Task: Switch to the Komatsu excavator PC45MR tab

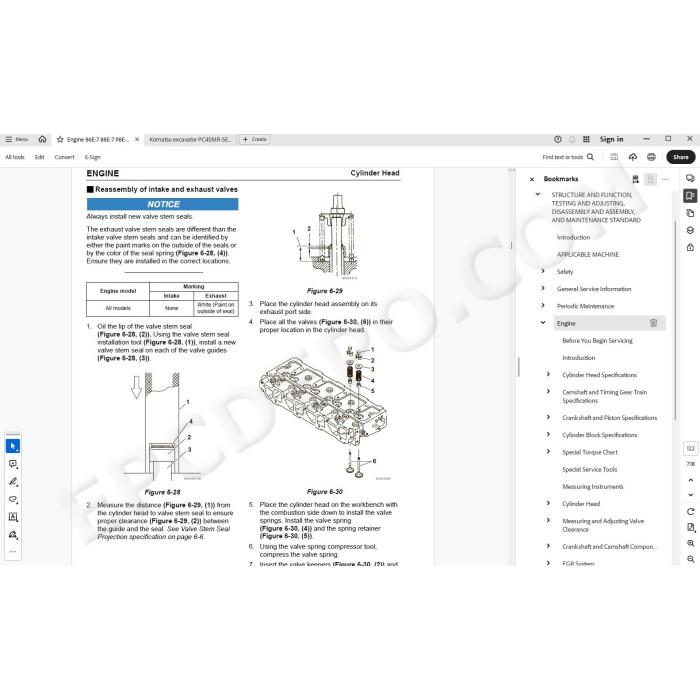Action: click(191, 140)
